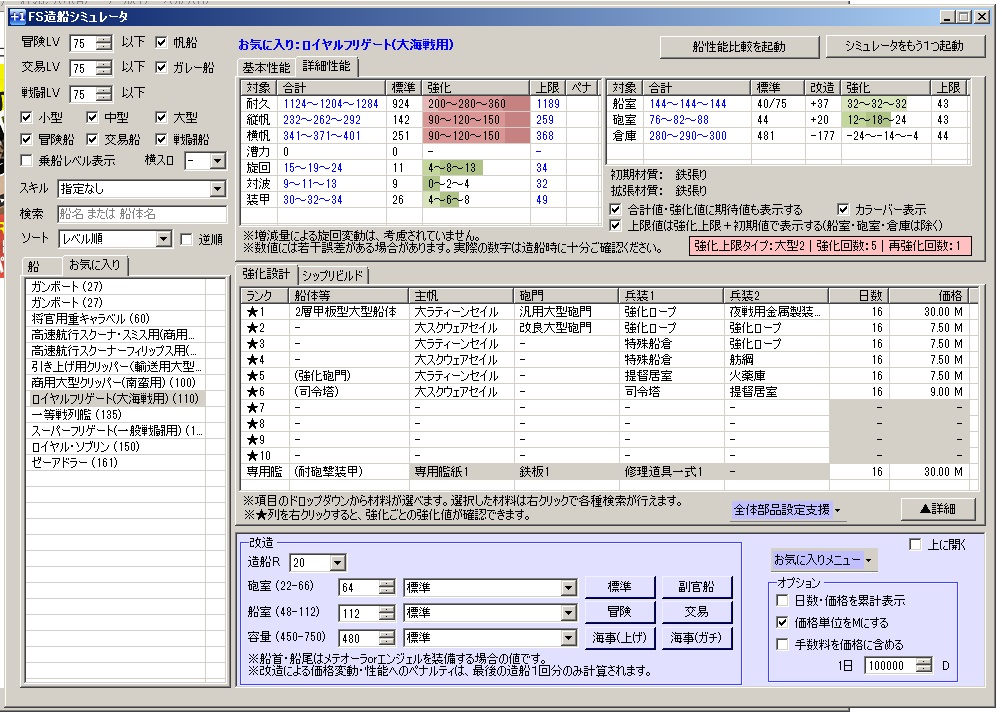This screenshot has width=1002, height=713.
Task: Check the 上に開く checkbox
Action: [915, 544]
